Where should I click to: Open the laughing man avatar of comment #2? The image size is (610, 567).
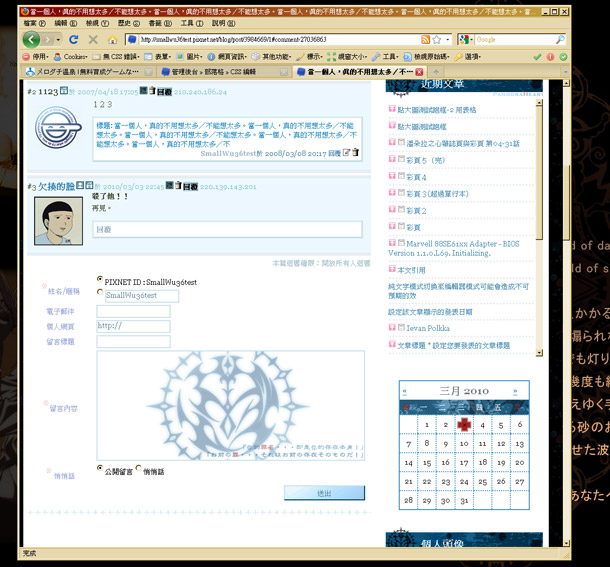(58, 127)
